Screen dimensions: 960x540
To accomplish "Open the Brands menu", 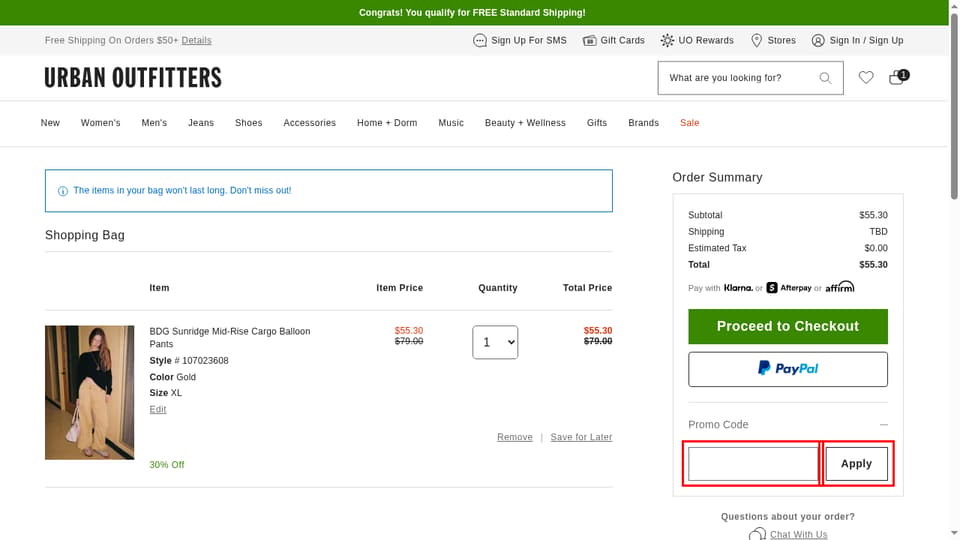I will pos(643,123).
